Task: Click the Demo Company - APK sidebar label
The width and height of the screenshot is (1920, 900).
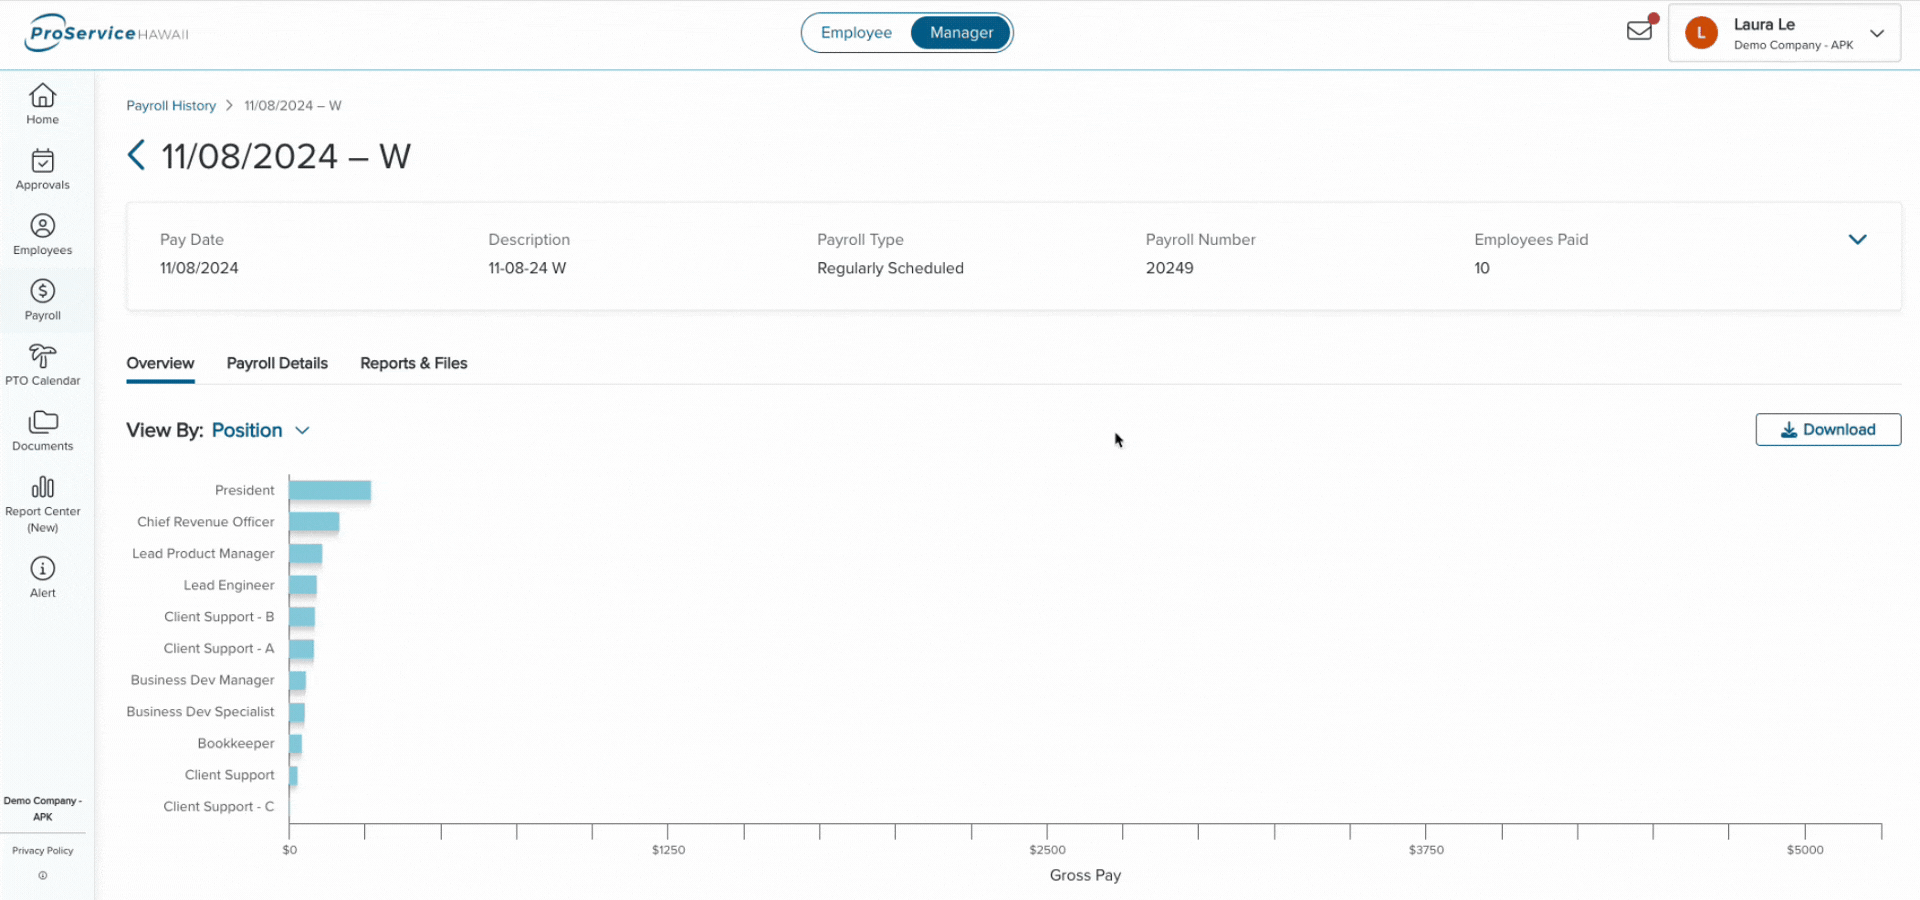Action: coord(42,809)
